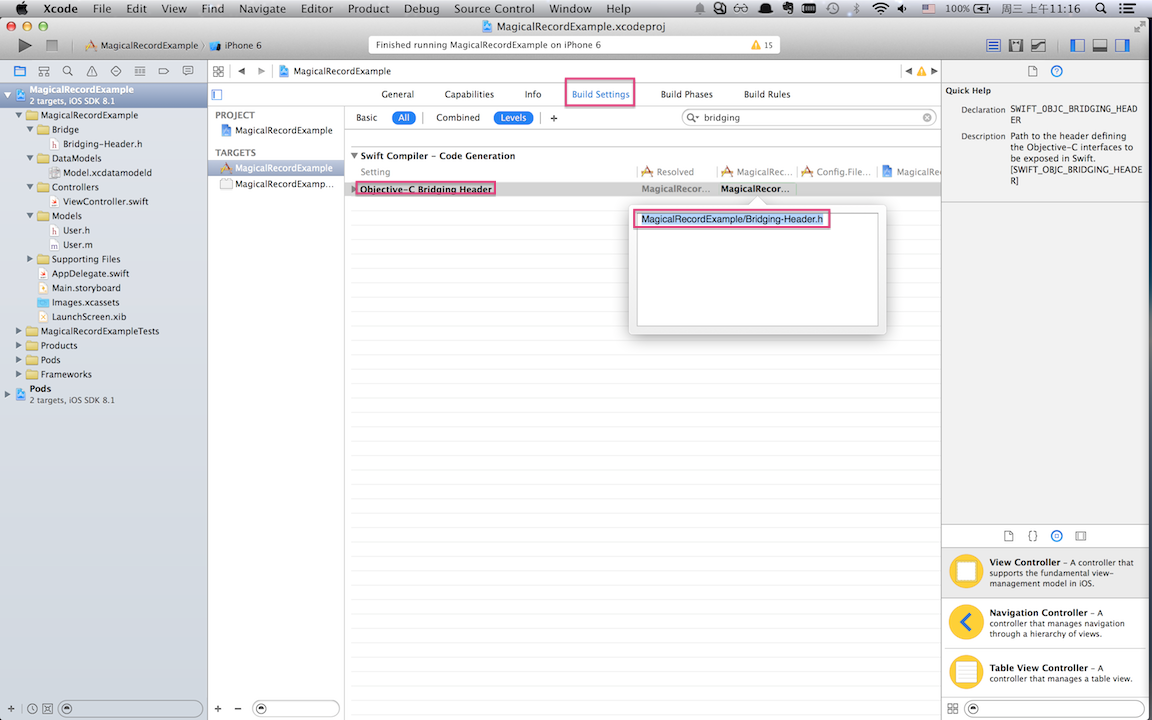This screenshot has width=1152, height=720.
Task: Collapse Swift Compiler - Code Generation section
Action: click(354, 156)
